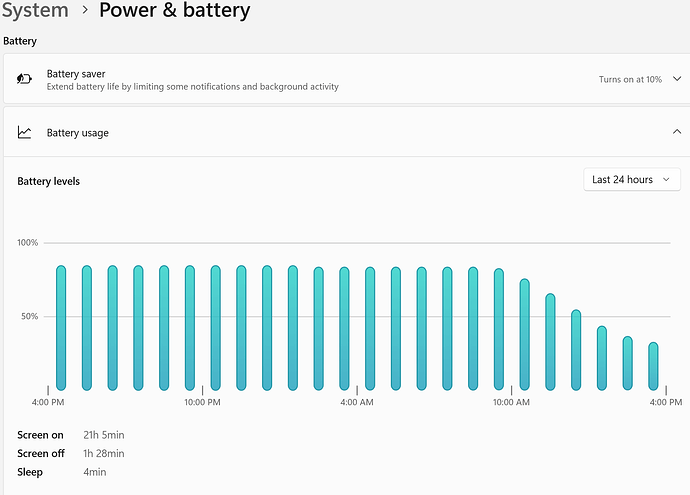
Task: Click the 4:00 AM timeline tick mark
Action: point(357,390)
